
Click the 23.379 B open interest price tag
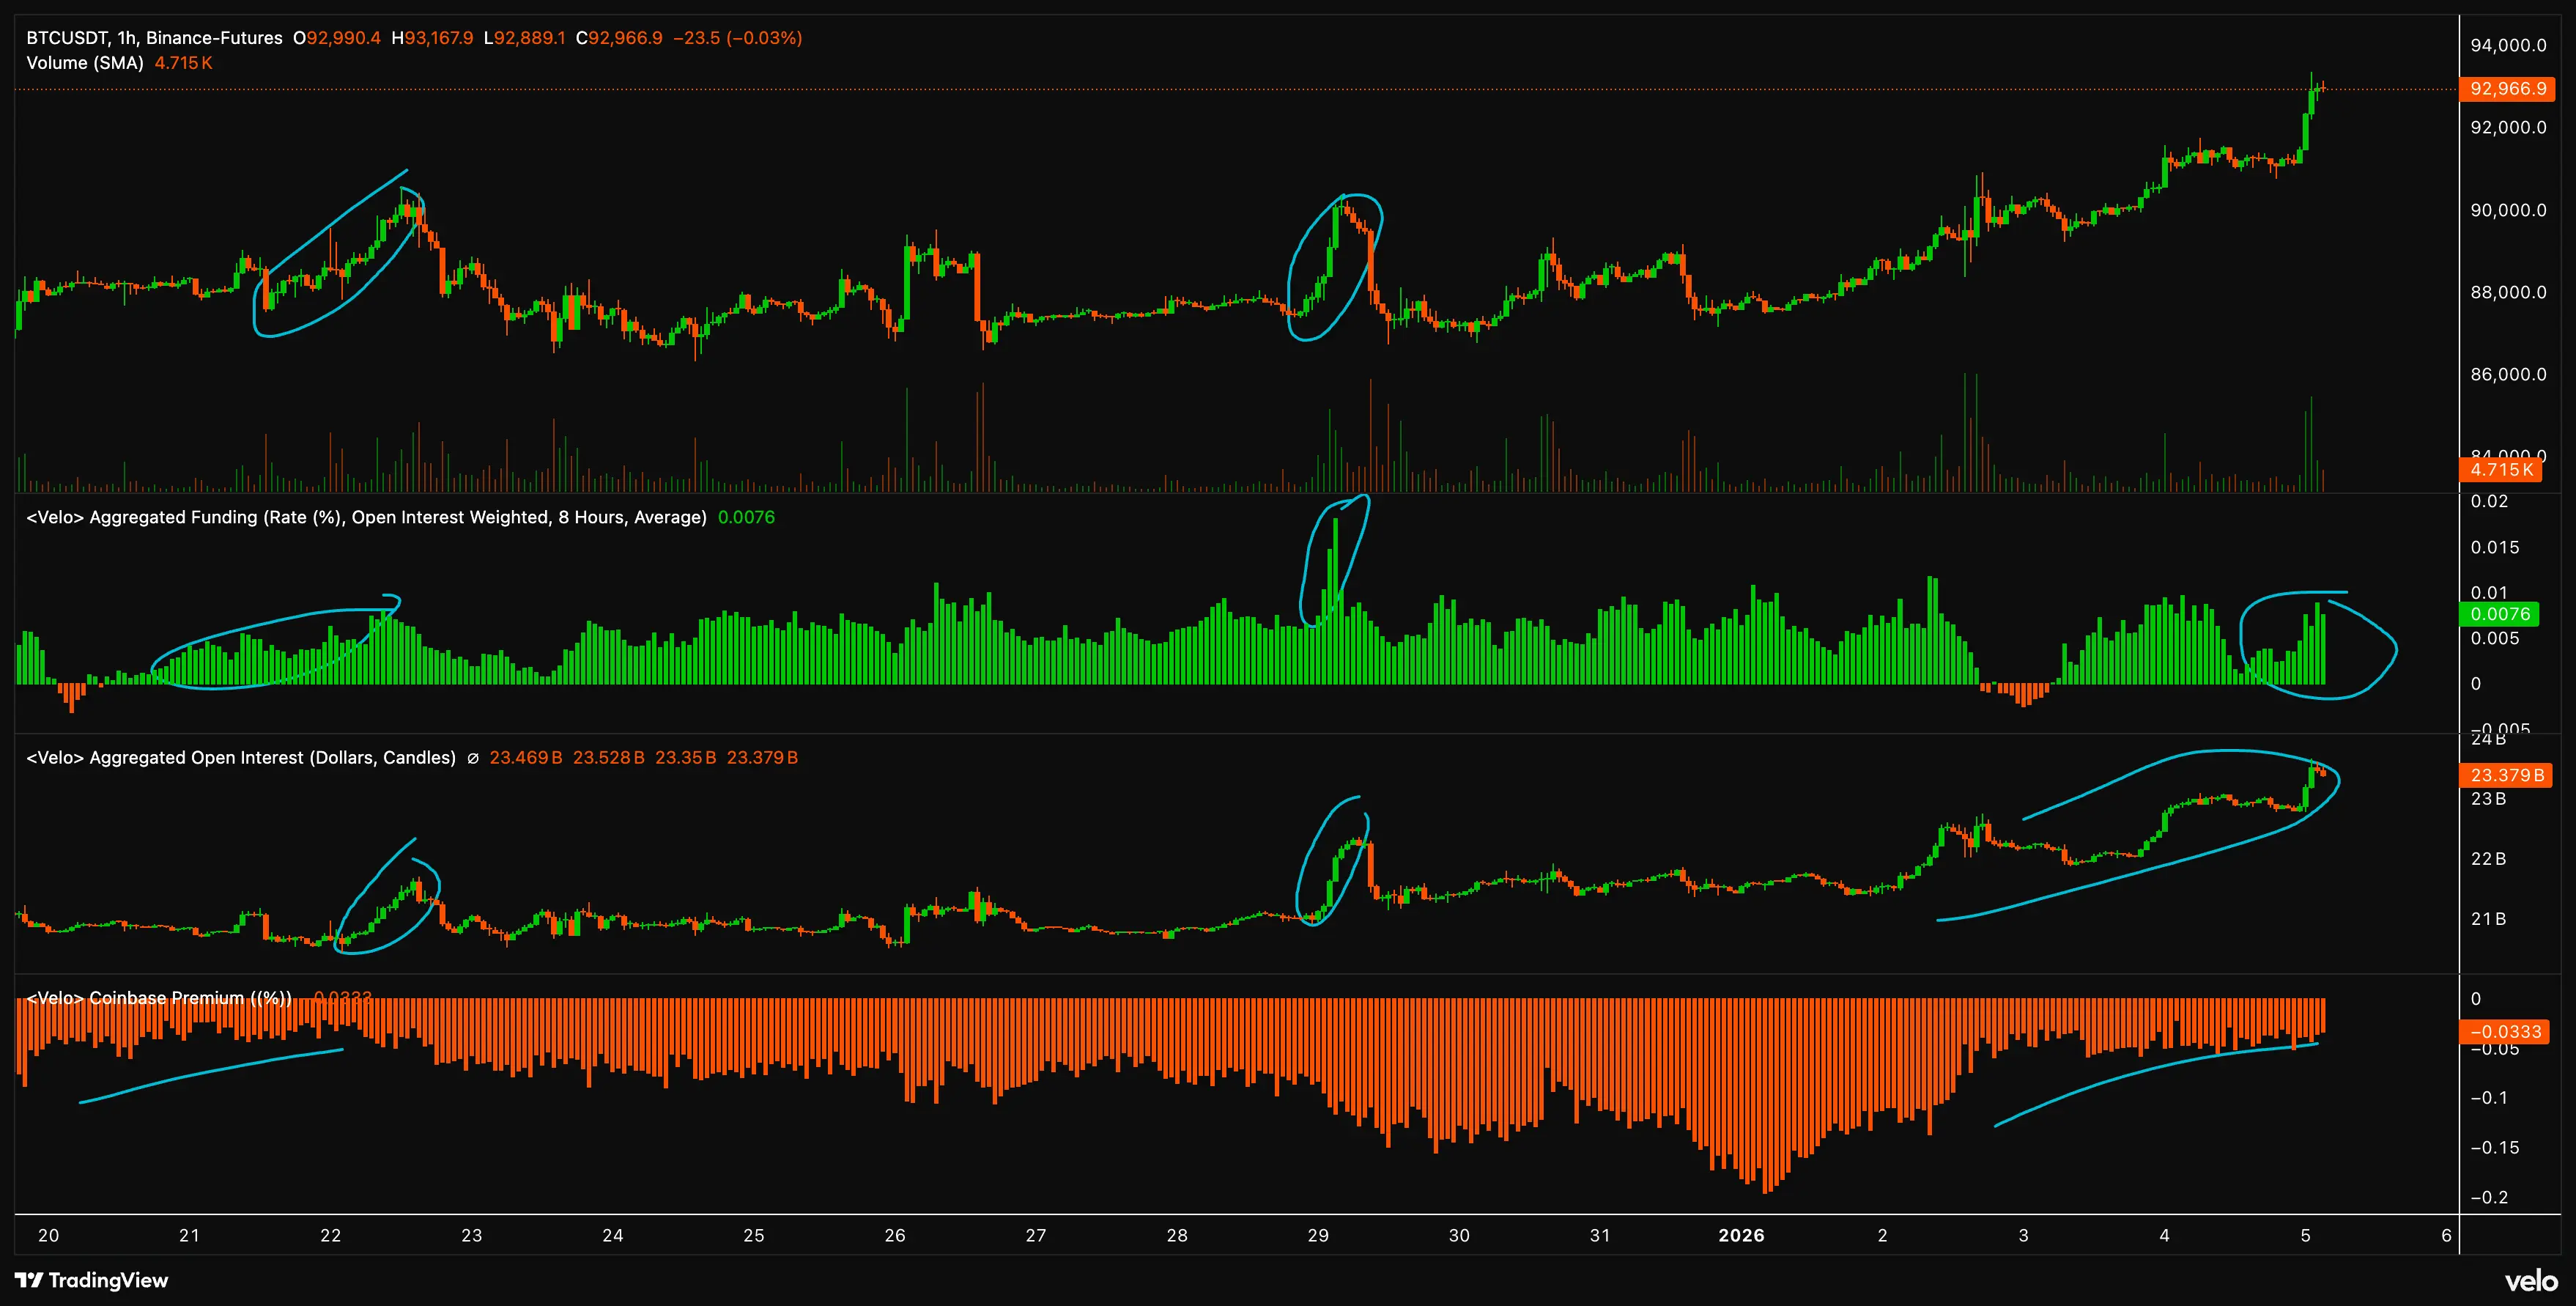(2506, 775)
